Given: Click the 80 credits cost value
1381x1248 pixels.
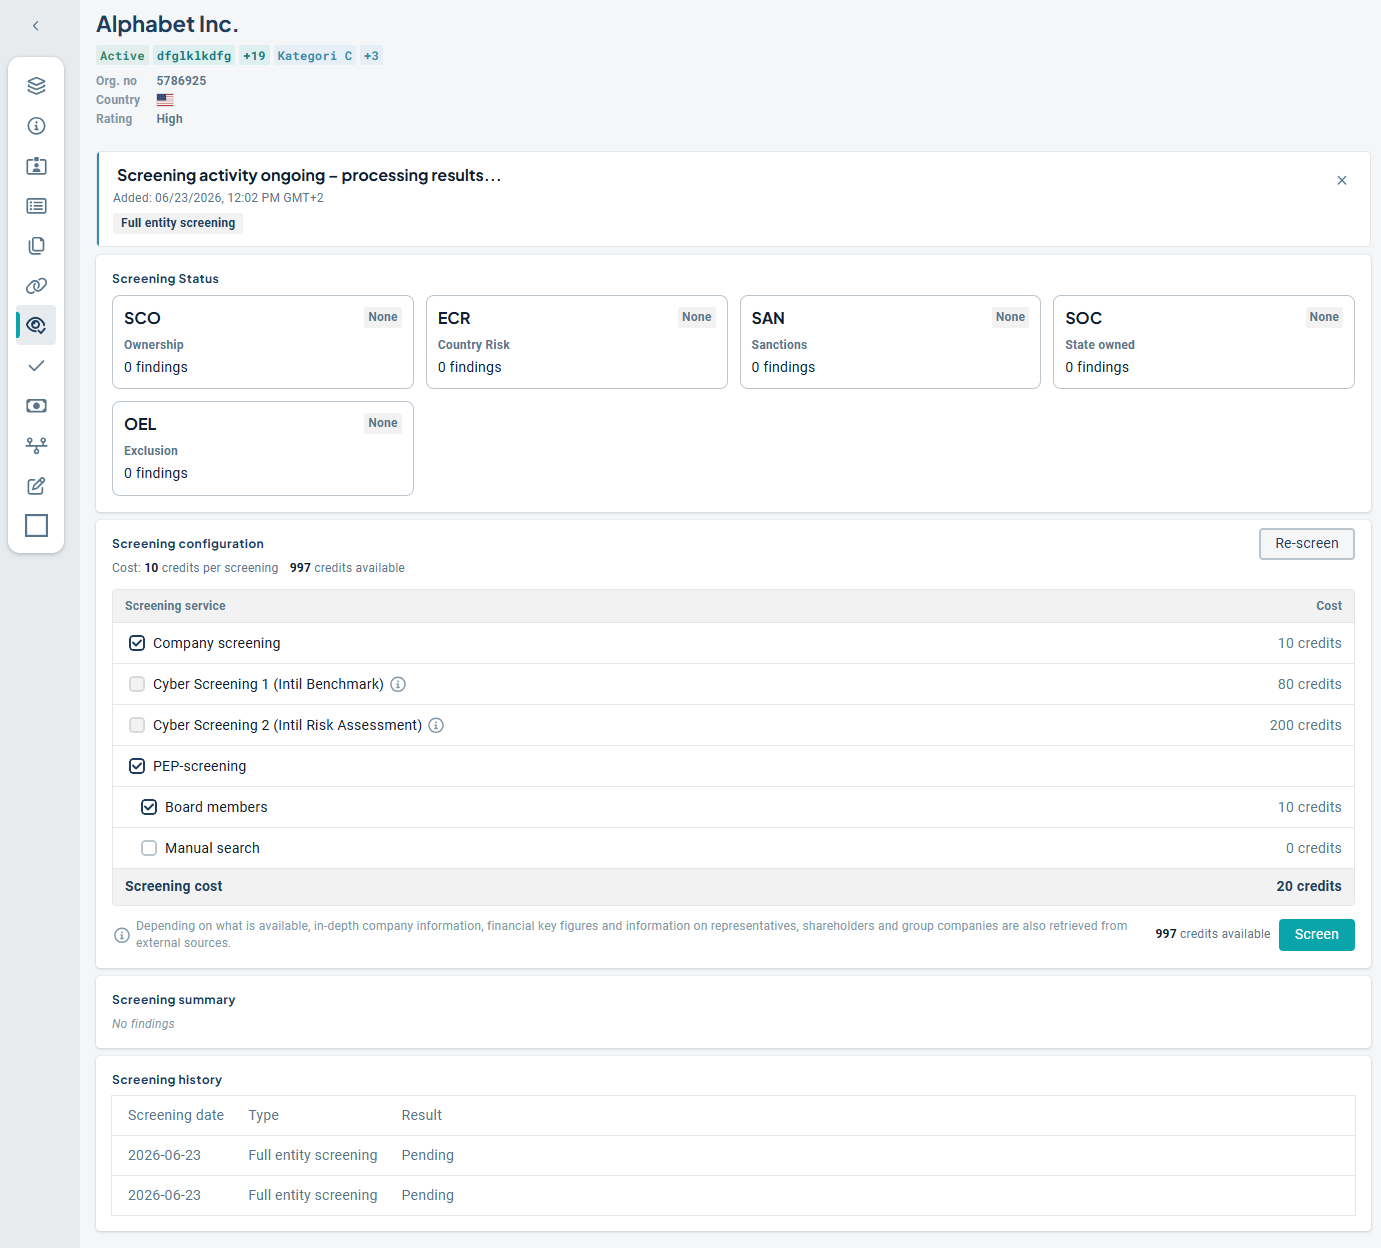Looking at the screenshot, I should (x=1310, y=684).
